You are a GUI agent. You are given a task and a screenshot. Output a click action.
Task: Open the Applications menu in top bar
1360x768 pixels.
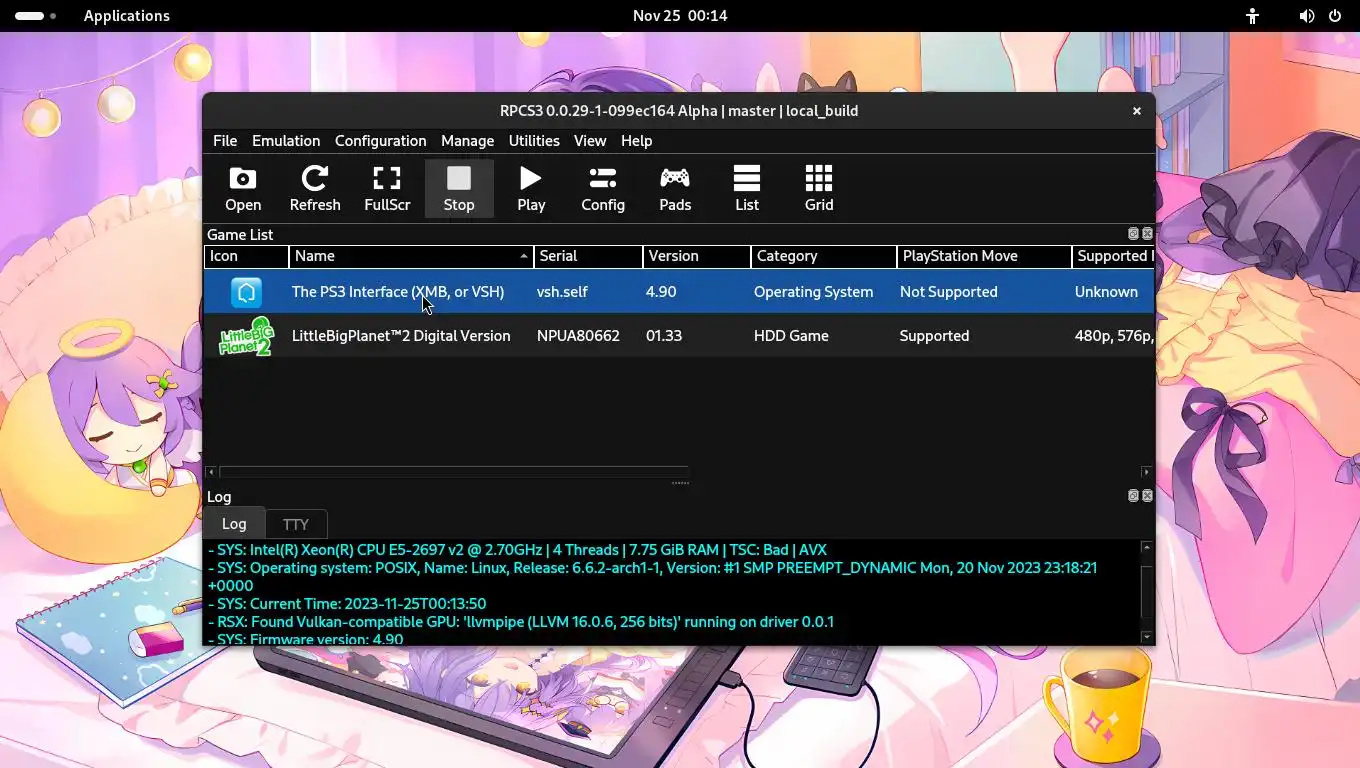tap(127, 16)
